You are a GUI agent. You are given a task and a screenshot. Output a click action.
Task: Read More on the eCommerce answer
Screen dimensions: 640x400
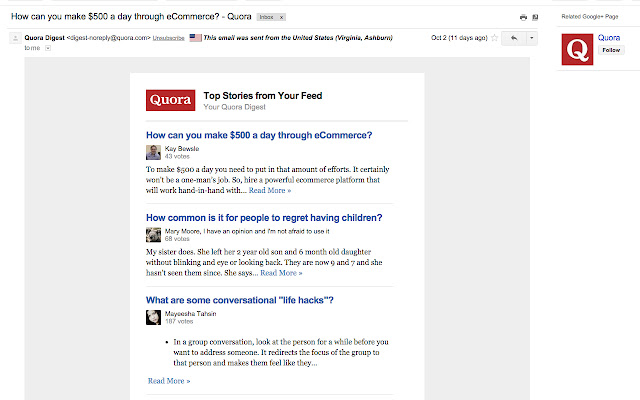tap(270, 191)
